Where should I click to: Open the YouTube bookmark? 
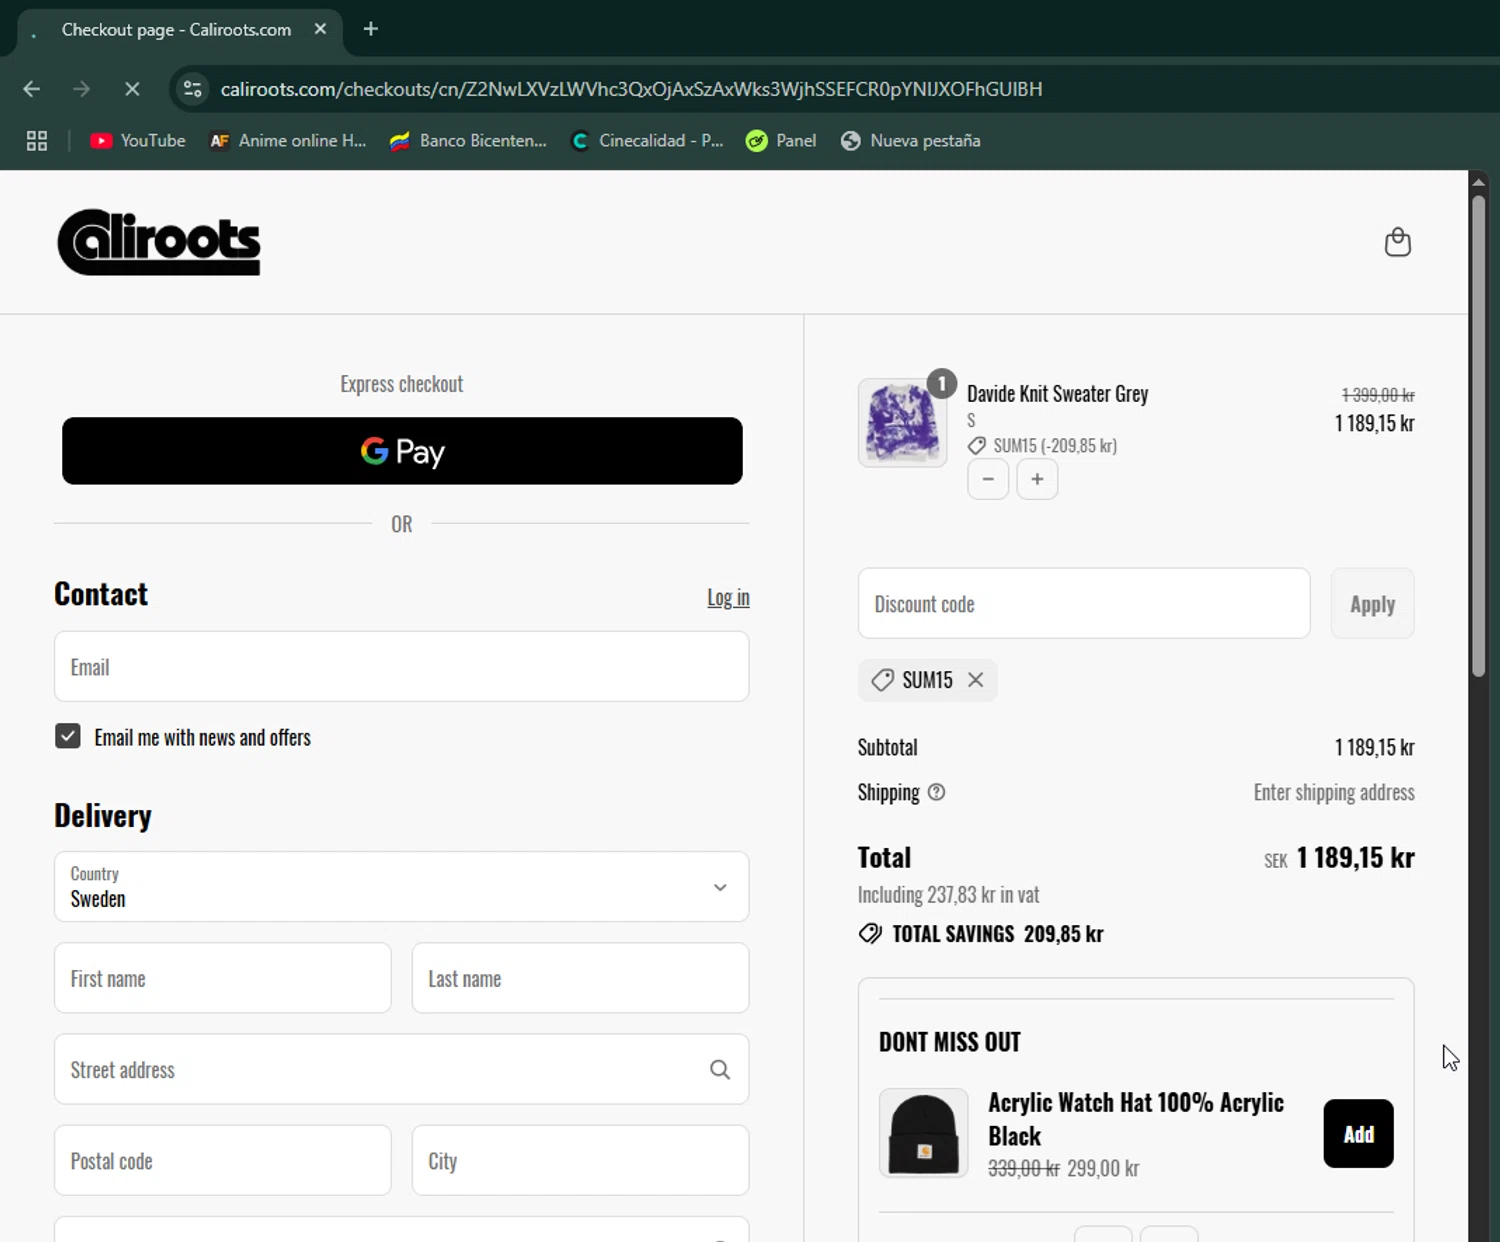point(138,141)
